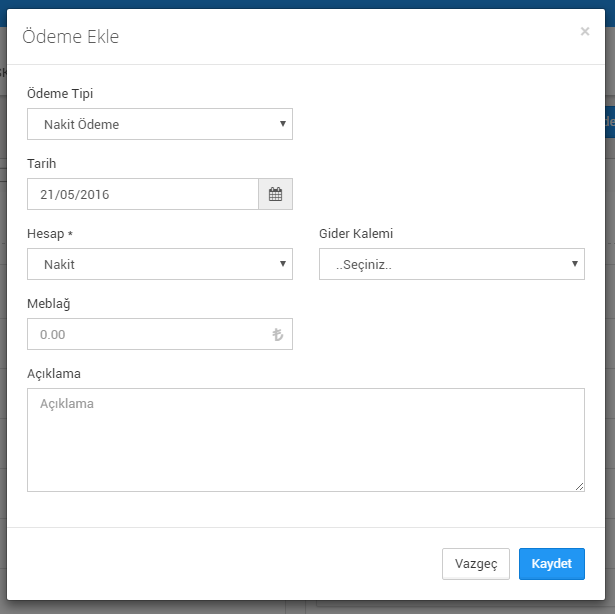Click the arrow on the Ödeme Tipi select
The image size is (615, 614).
pos(282,124)
